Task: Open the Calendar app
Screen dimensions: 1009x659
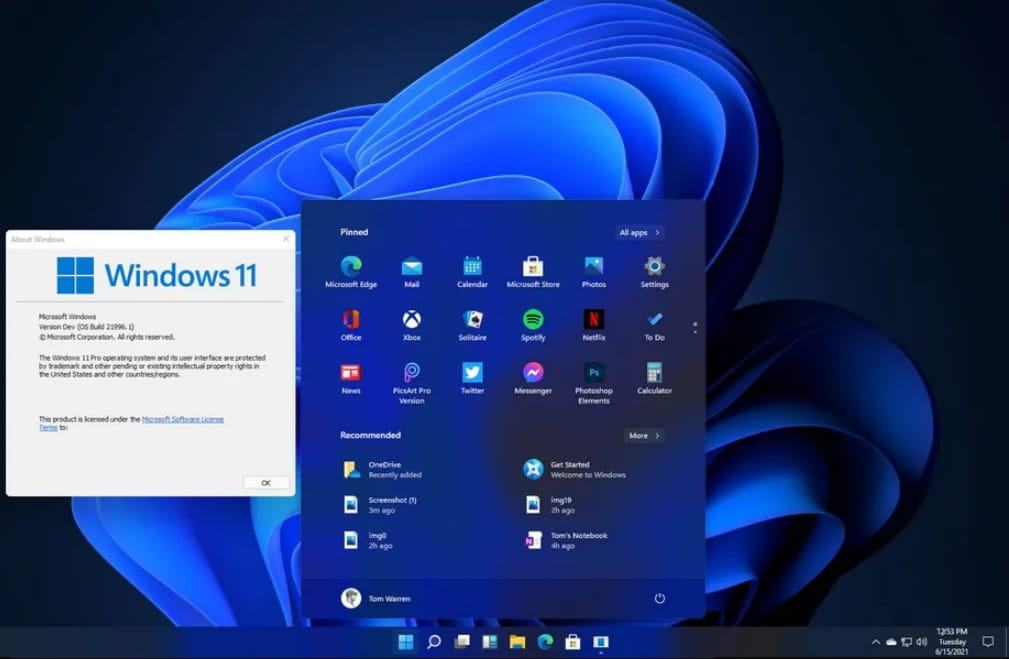Action: (x=472, y=265)
